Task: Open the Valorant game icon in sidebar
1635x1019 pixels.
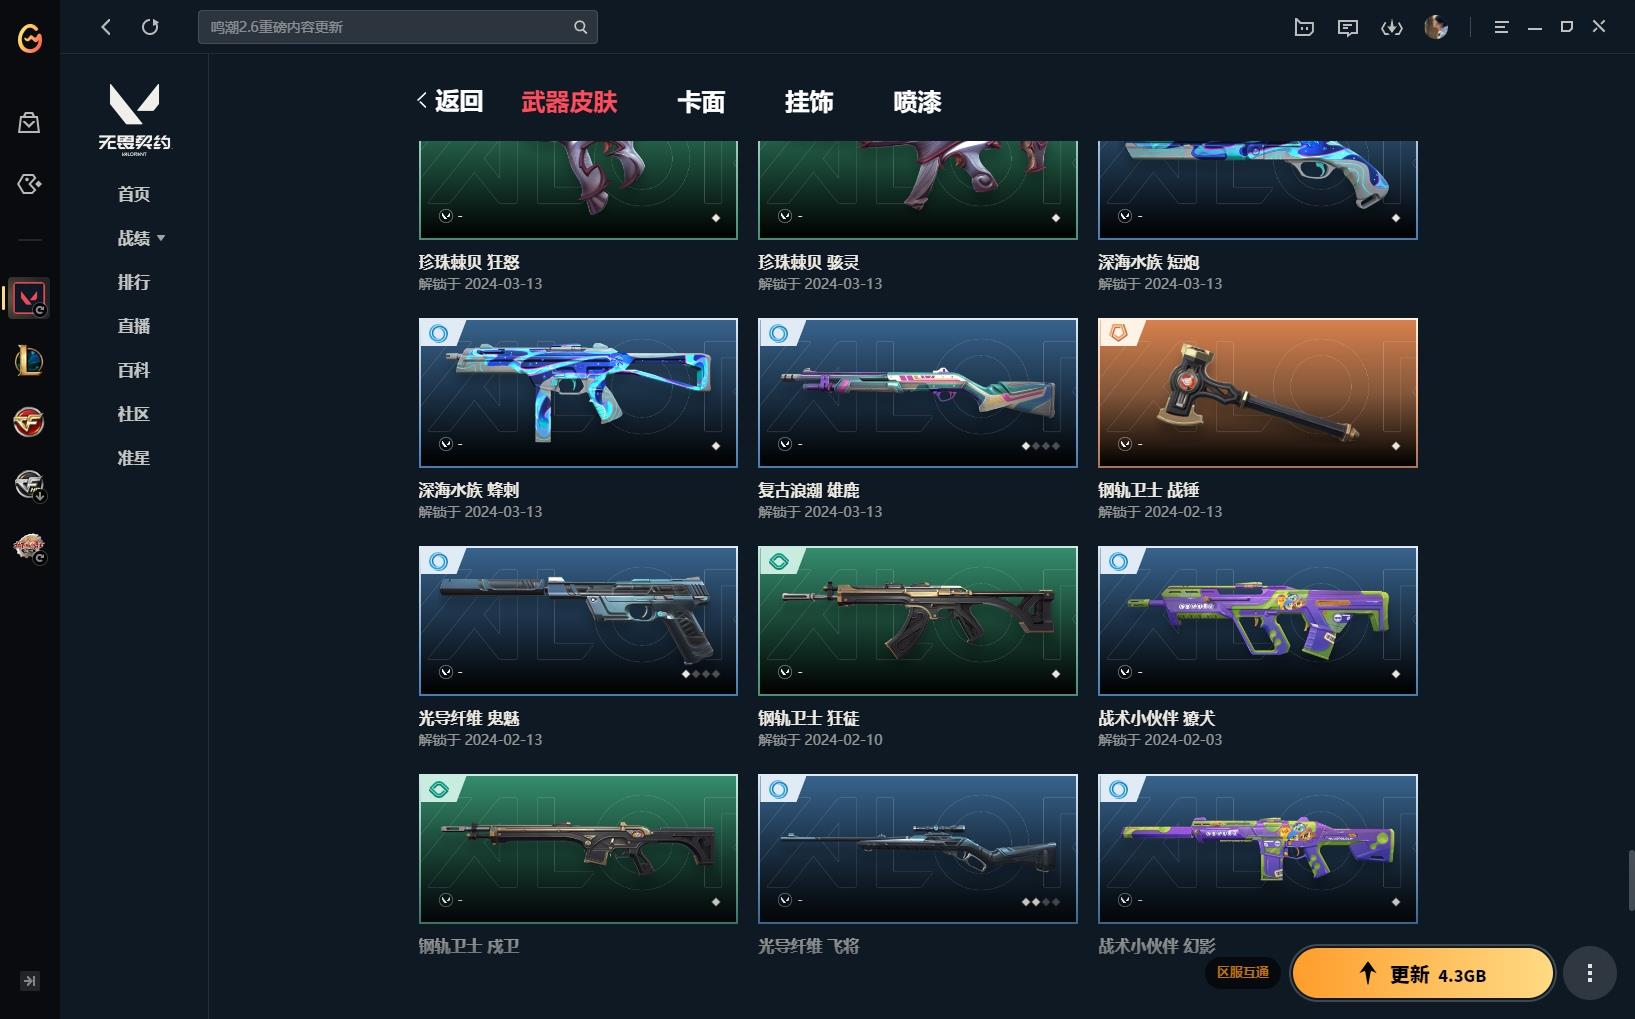Action: pyautogui.click(x=29, y=298)
